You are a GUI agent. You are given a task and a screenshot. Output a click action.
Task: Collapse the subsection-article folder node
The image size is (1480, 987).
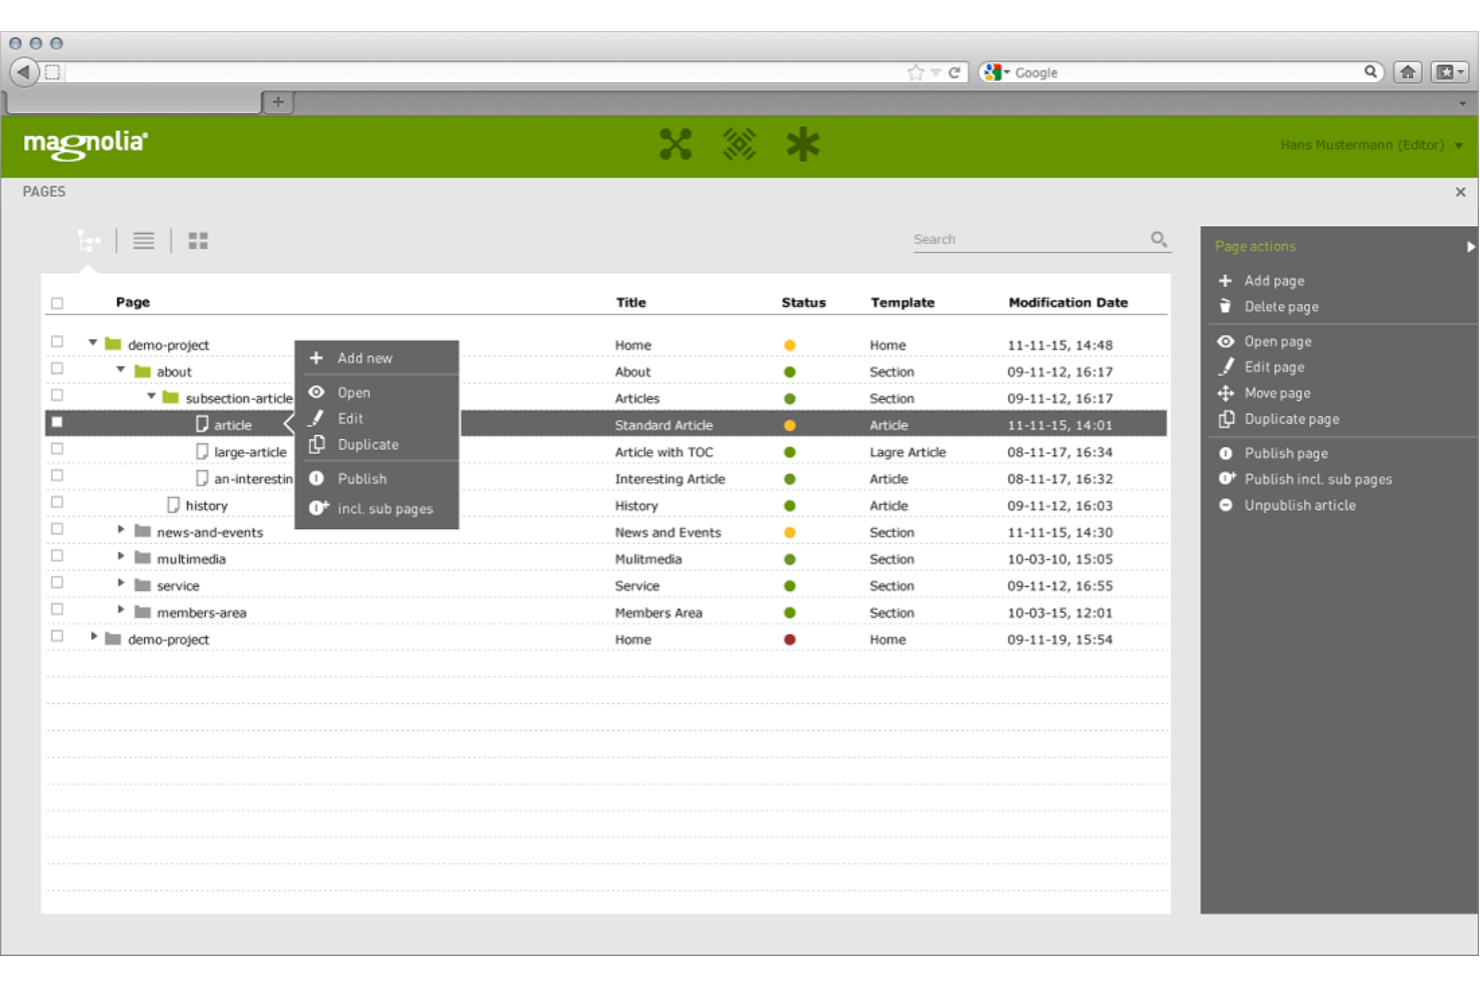[151, 396]
